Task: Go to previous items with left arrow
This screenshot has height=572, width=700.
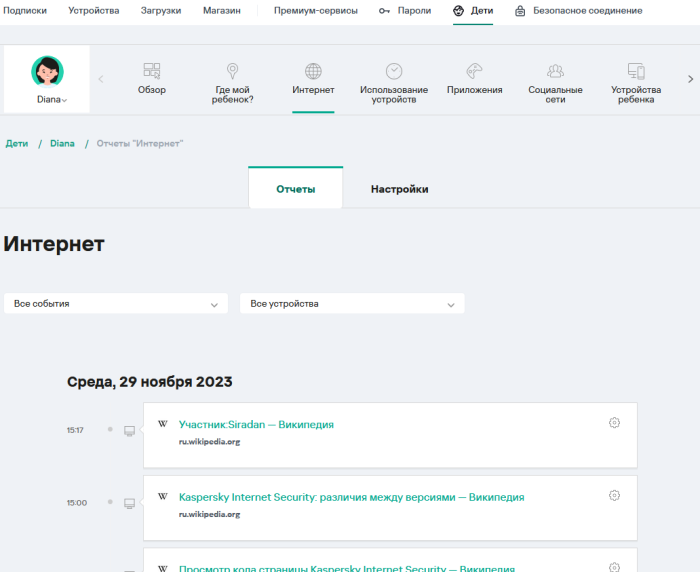Action: pyautogui.click(x=101, y=79)
